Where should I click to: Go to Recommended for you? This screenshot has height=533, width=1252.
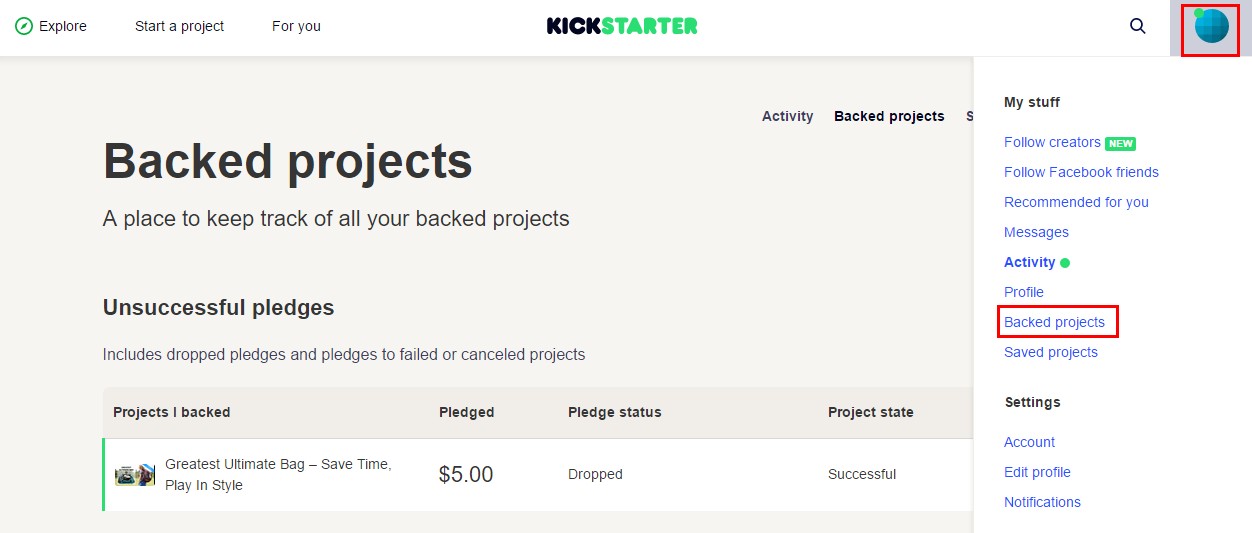(1076, 202)
